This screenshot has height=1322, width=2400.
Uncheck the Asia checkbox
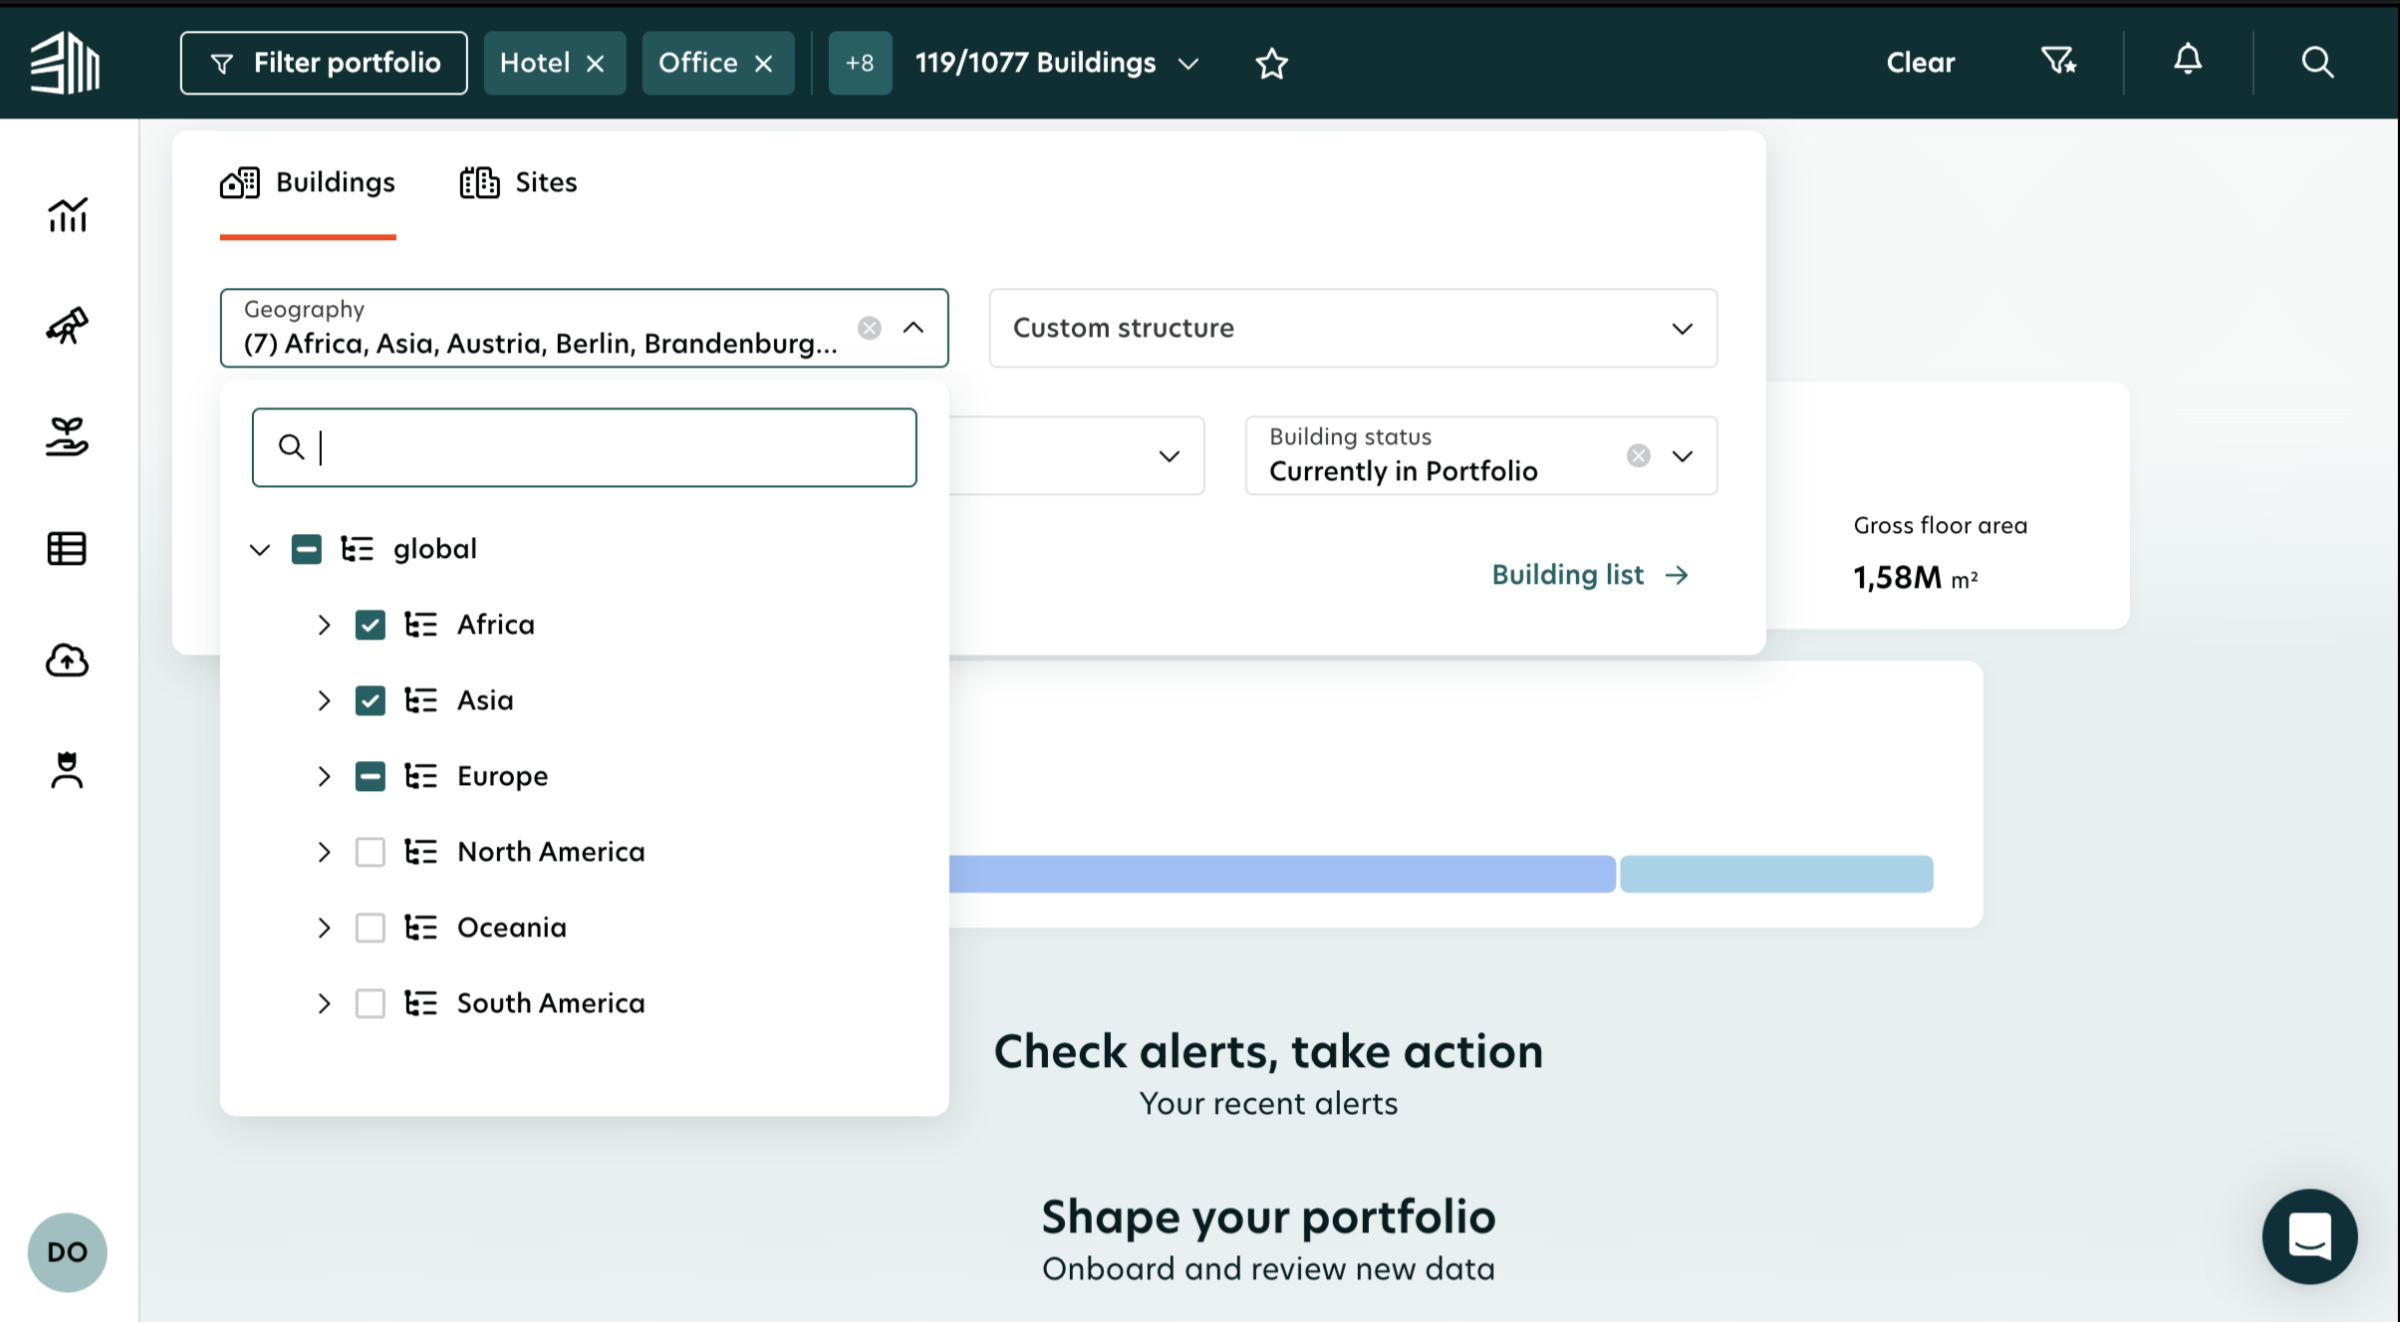click(x=370, y=701)
